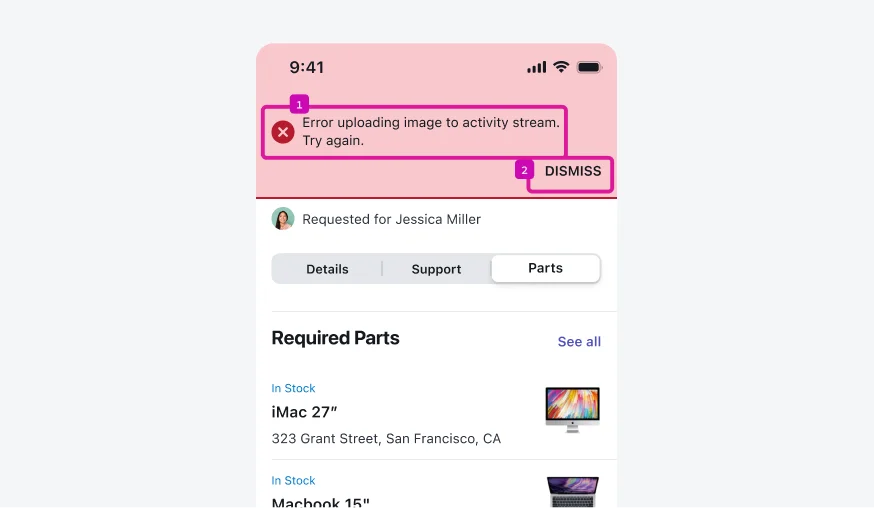The width and height of the screenshot is (874, 508).
Task: Click Jessica Miller's avatar image
Action: pos(283,219)
